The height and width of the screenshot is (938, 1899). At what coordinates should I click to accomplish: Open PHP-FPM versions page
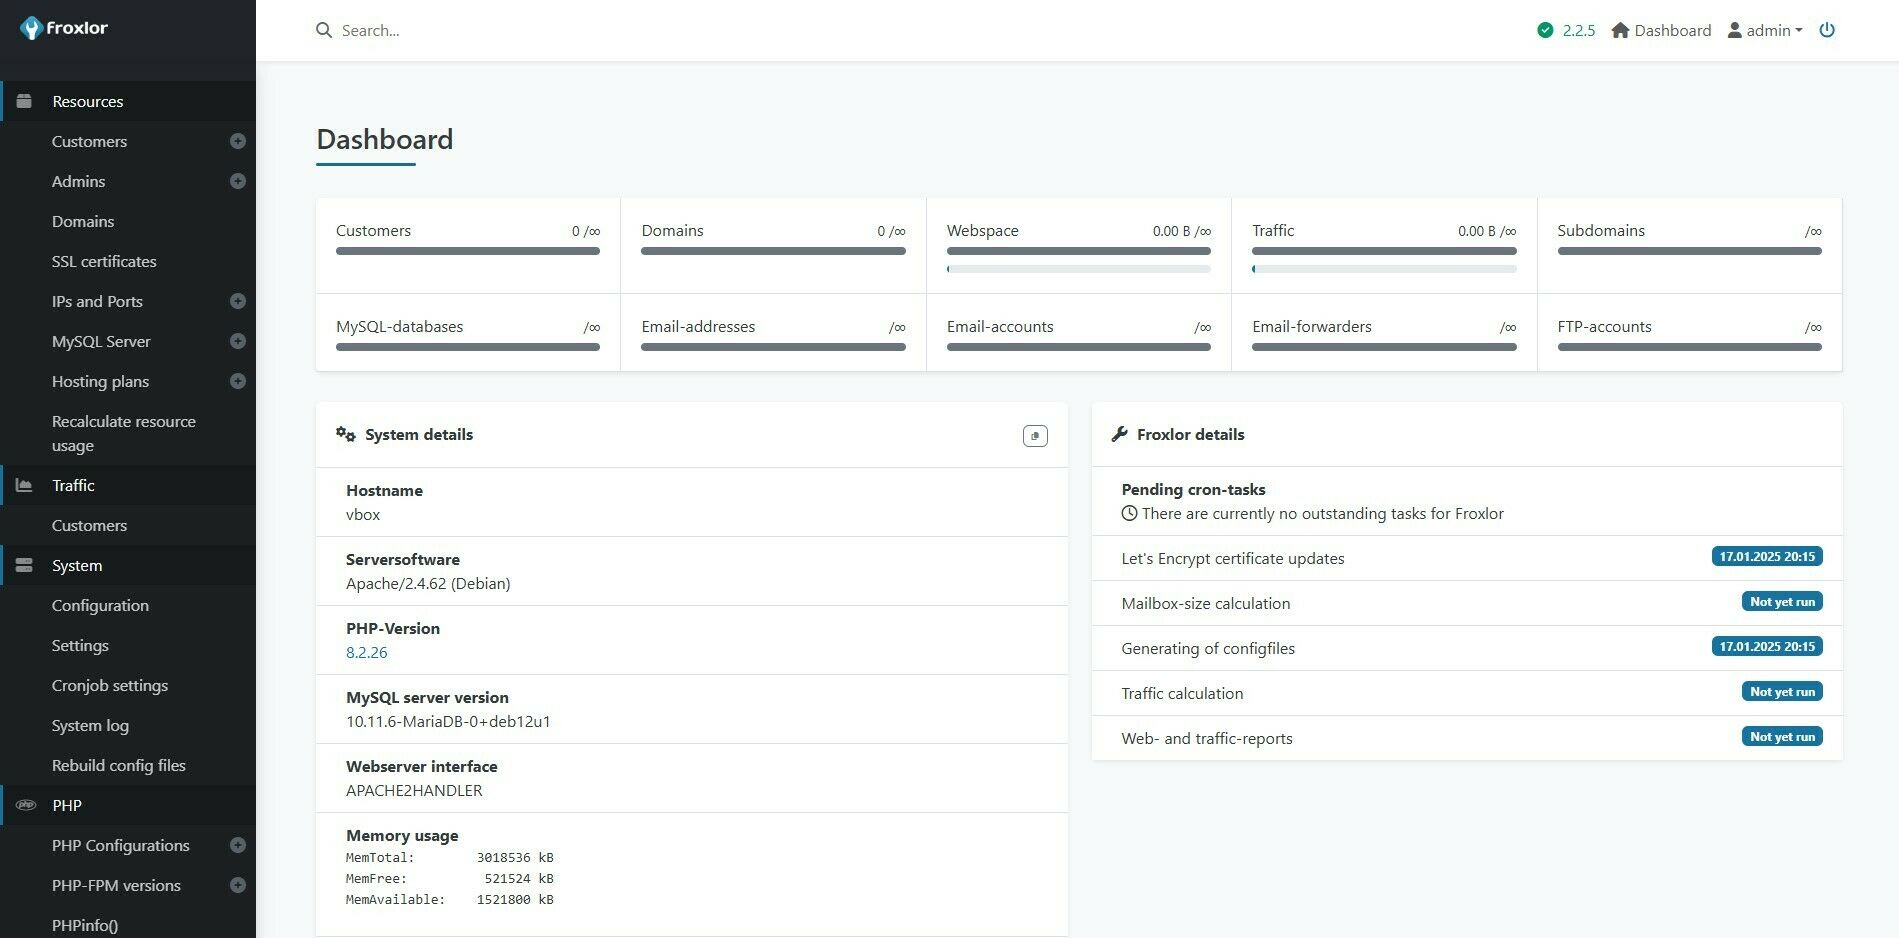coord(116,885)
